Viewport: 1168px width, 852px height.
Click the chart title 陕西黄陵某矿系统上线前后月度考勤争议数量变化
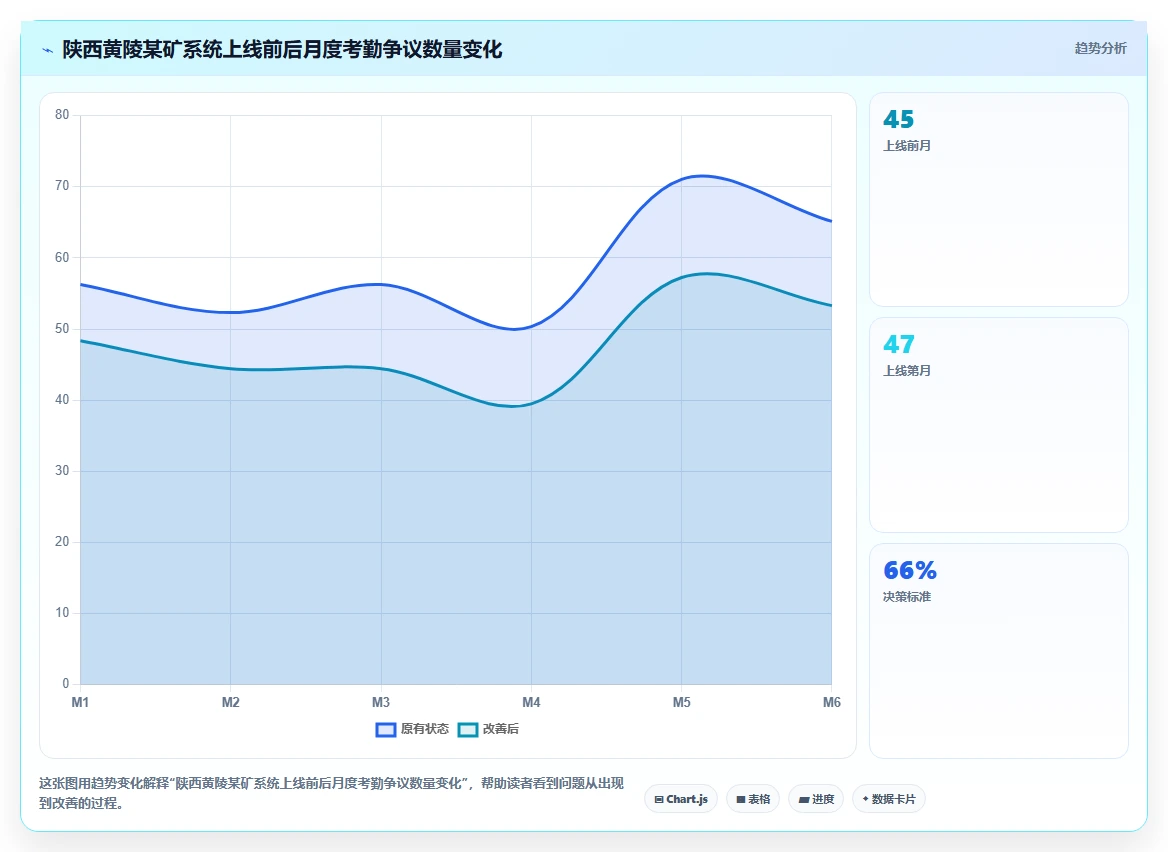pos(282,50)
